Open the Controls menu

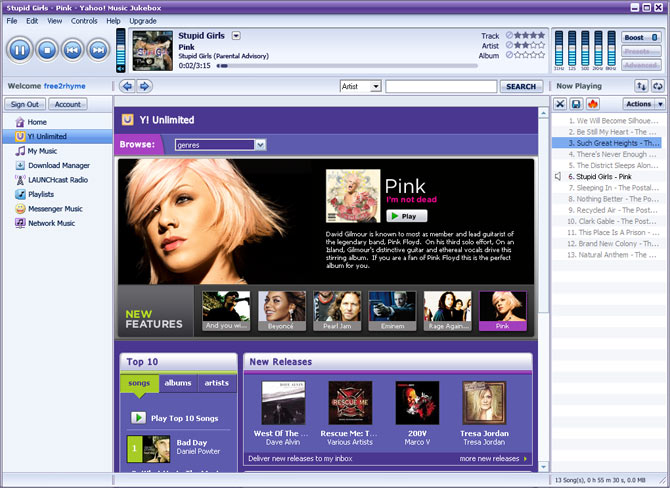[84, 20]
